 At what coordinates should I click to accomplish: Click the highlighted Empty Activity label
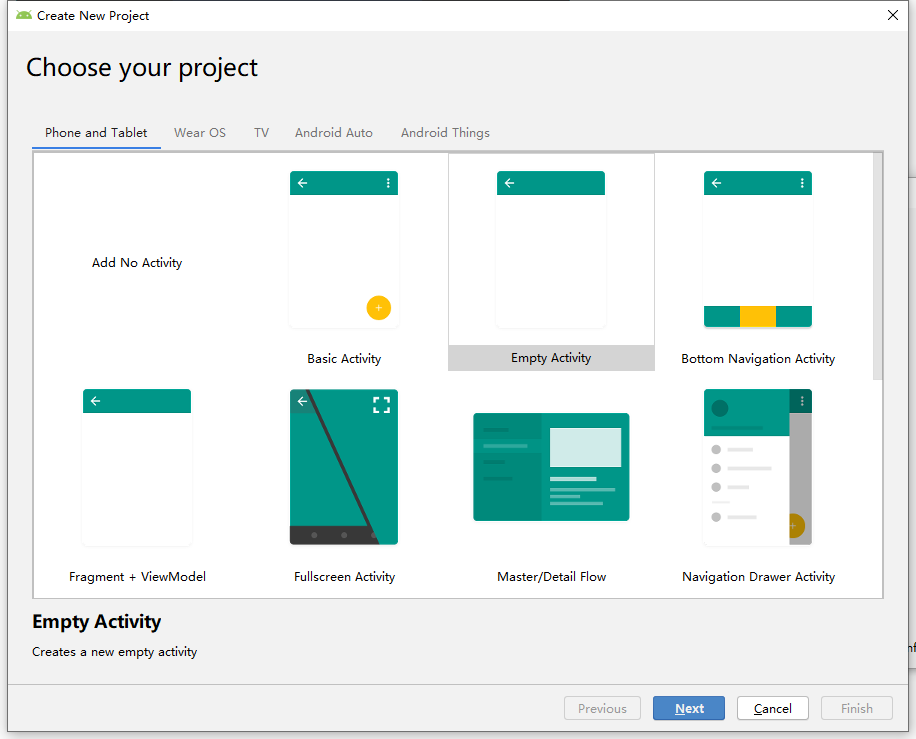pos(551,358)
